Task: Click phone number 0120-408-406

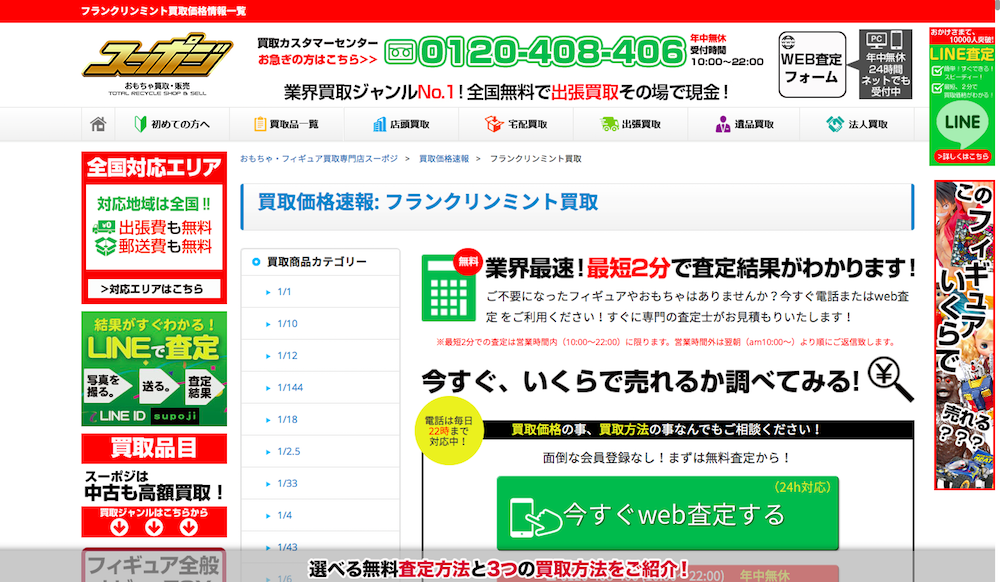Action: pyautogui.click(x=552, y=52)
